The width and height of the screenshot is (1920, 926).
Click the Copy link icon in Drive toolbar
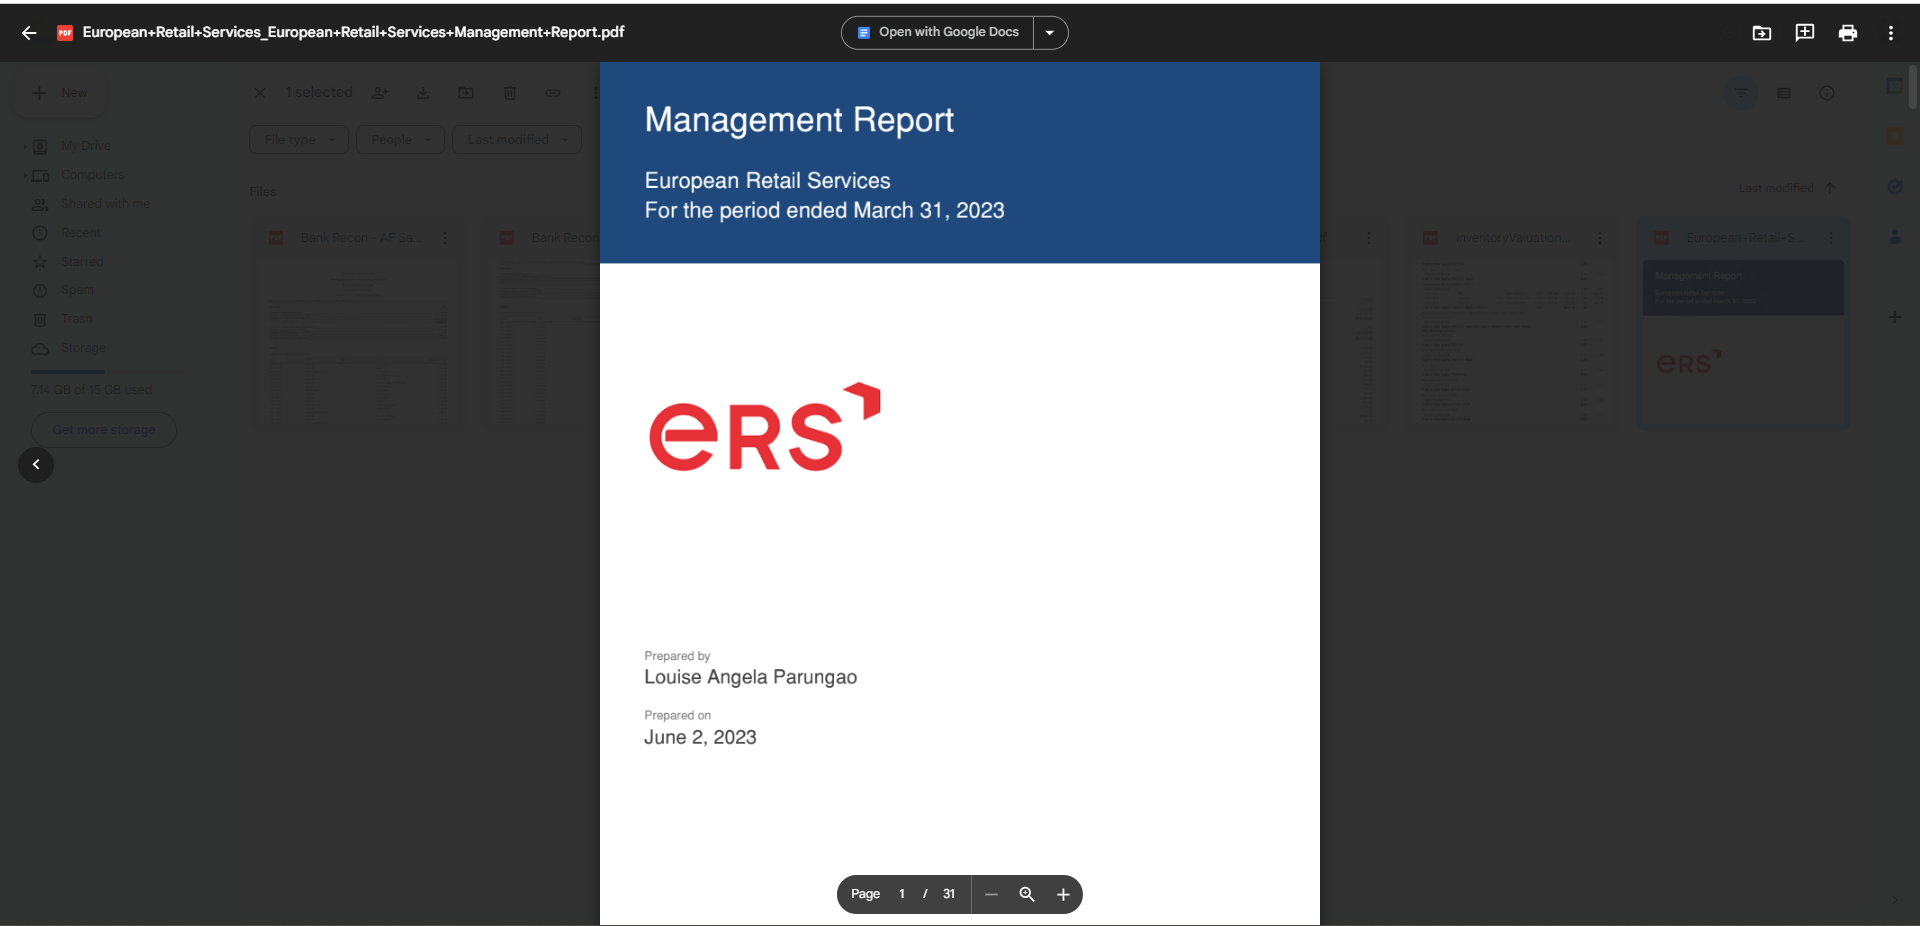[553, 93]
